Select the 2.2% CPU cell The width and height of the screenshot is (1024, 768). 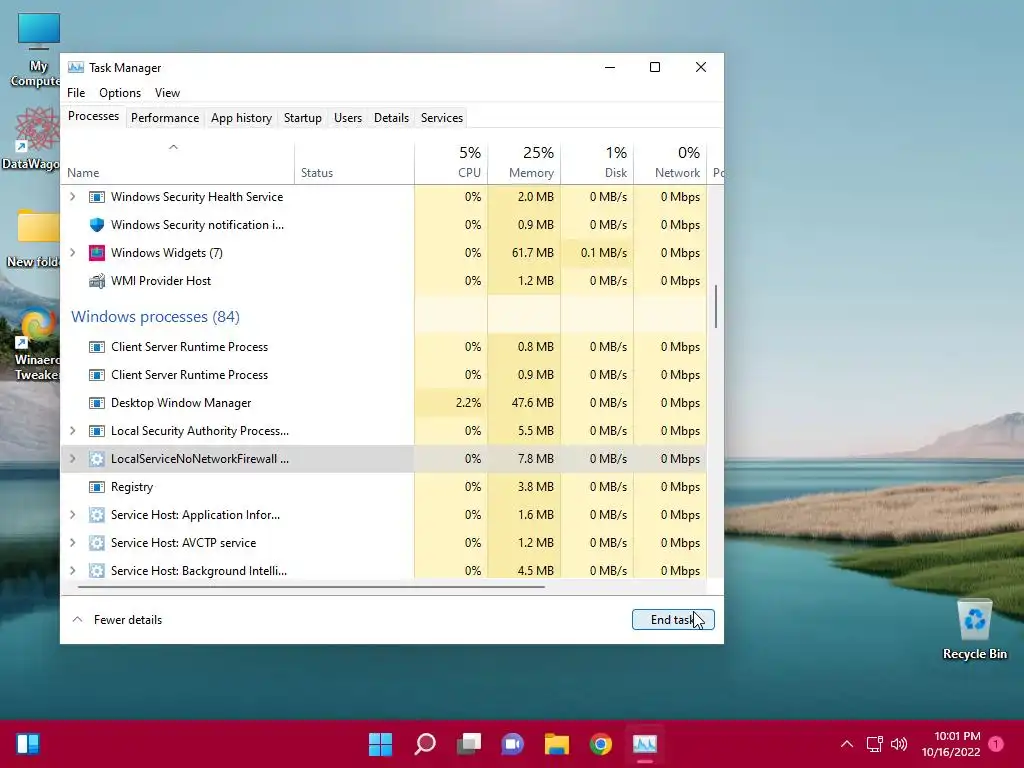point(451,403)
